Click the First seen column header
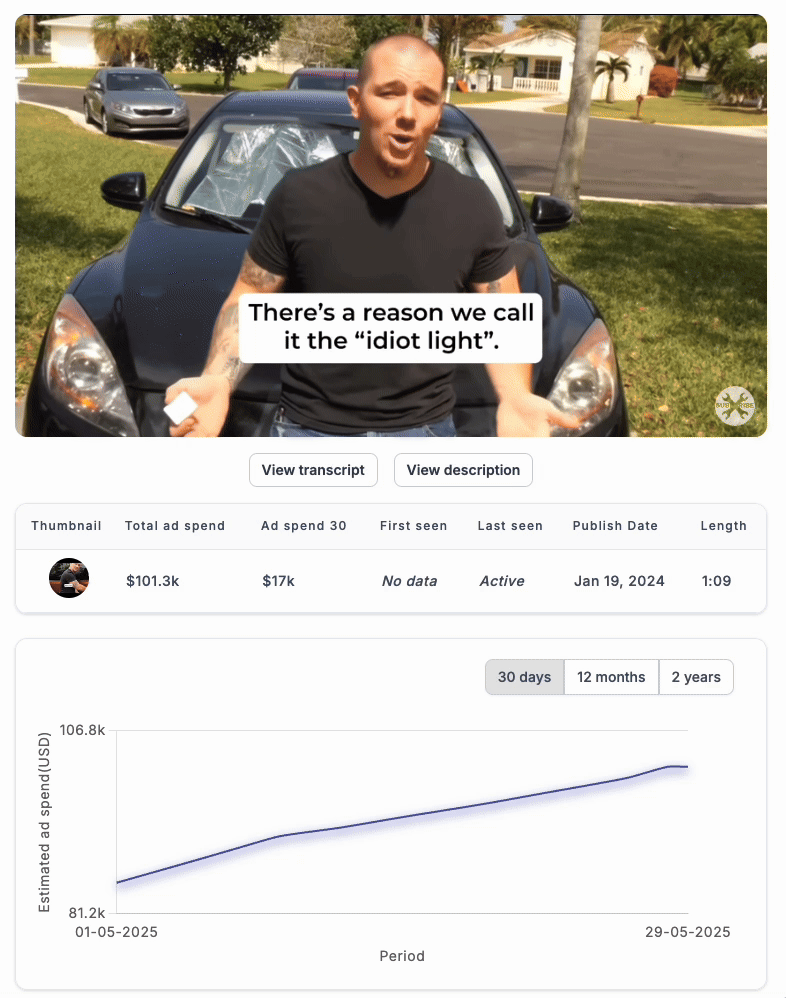Viewport: 786px width, 998px height. (x=414, y=526)
